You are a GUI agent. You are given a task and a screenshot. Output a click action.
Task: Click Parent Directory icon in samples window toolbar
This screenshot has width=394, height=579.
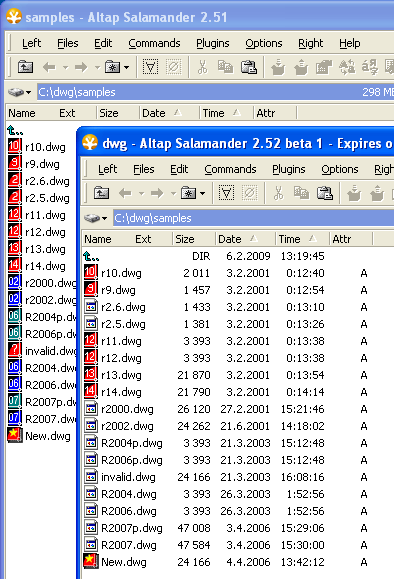[25, 67]
